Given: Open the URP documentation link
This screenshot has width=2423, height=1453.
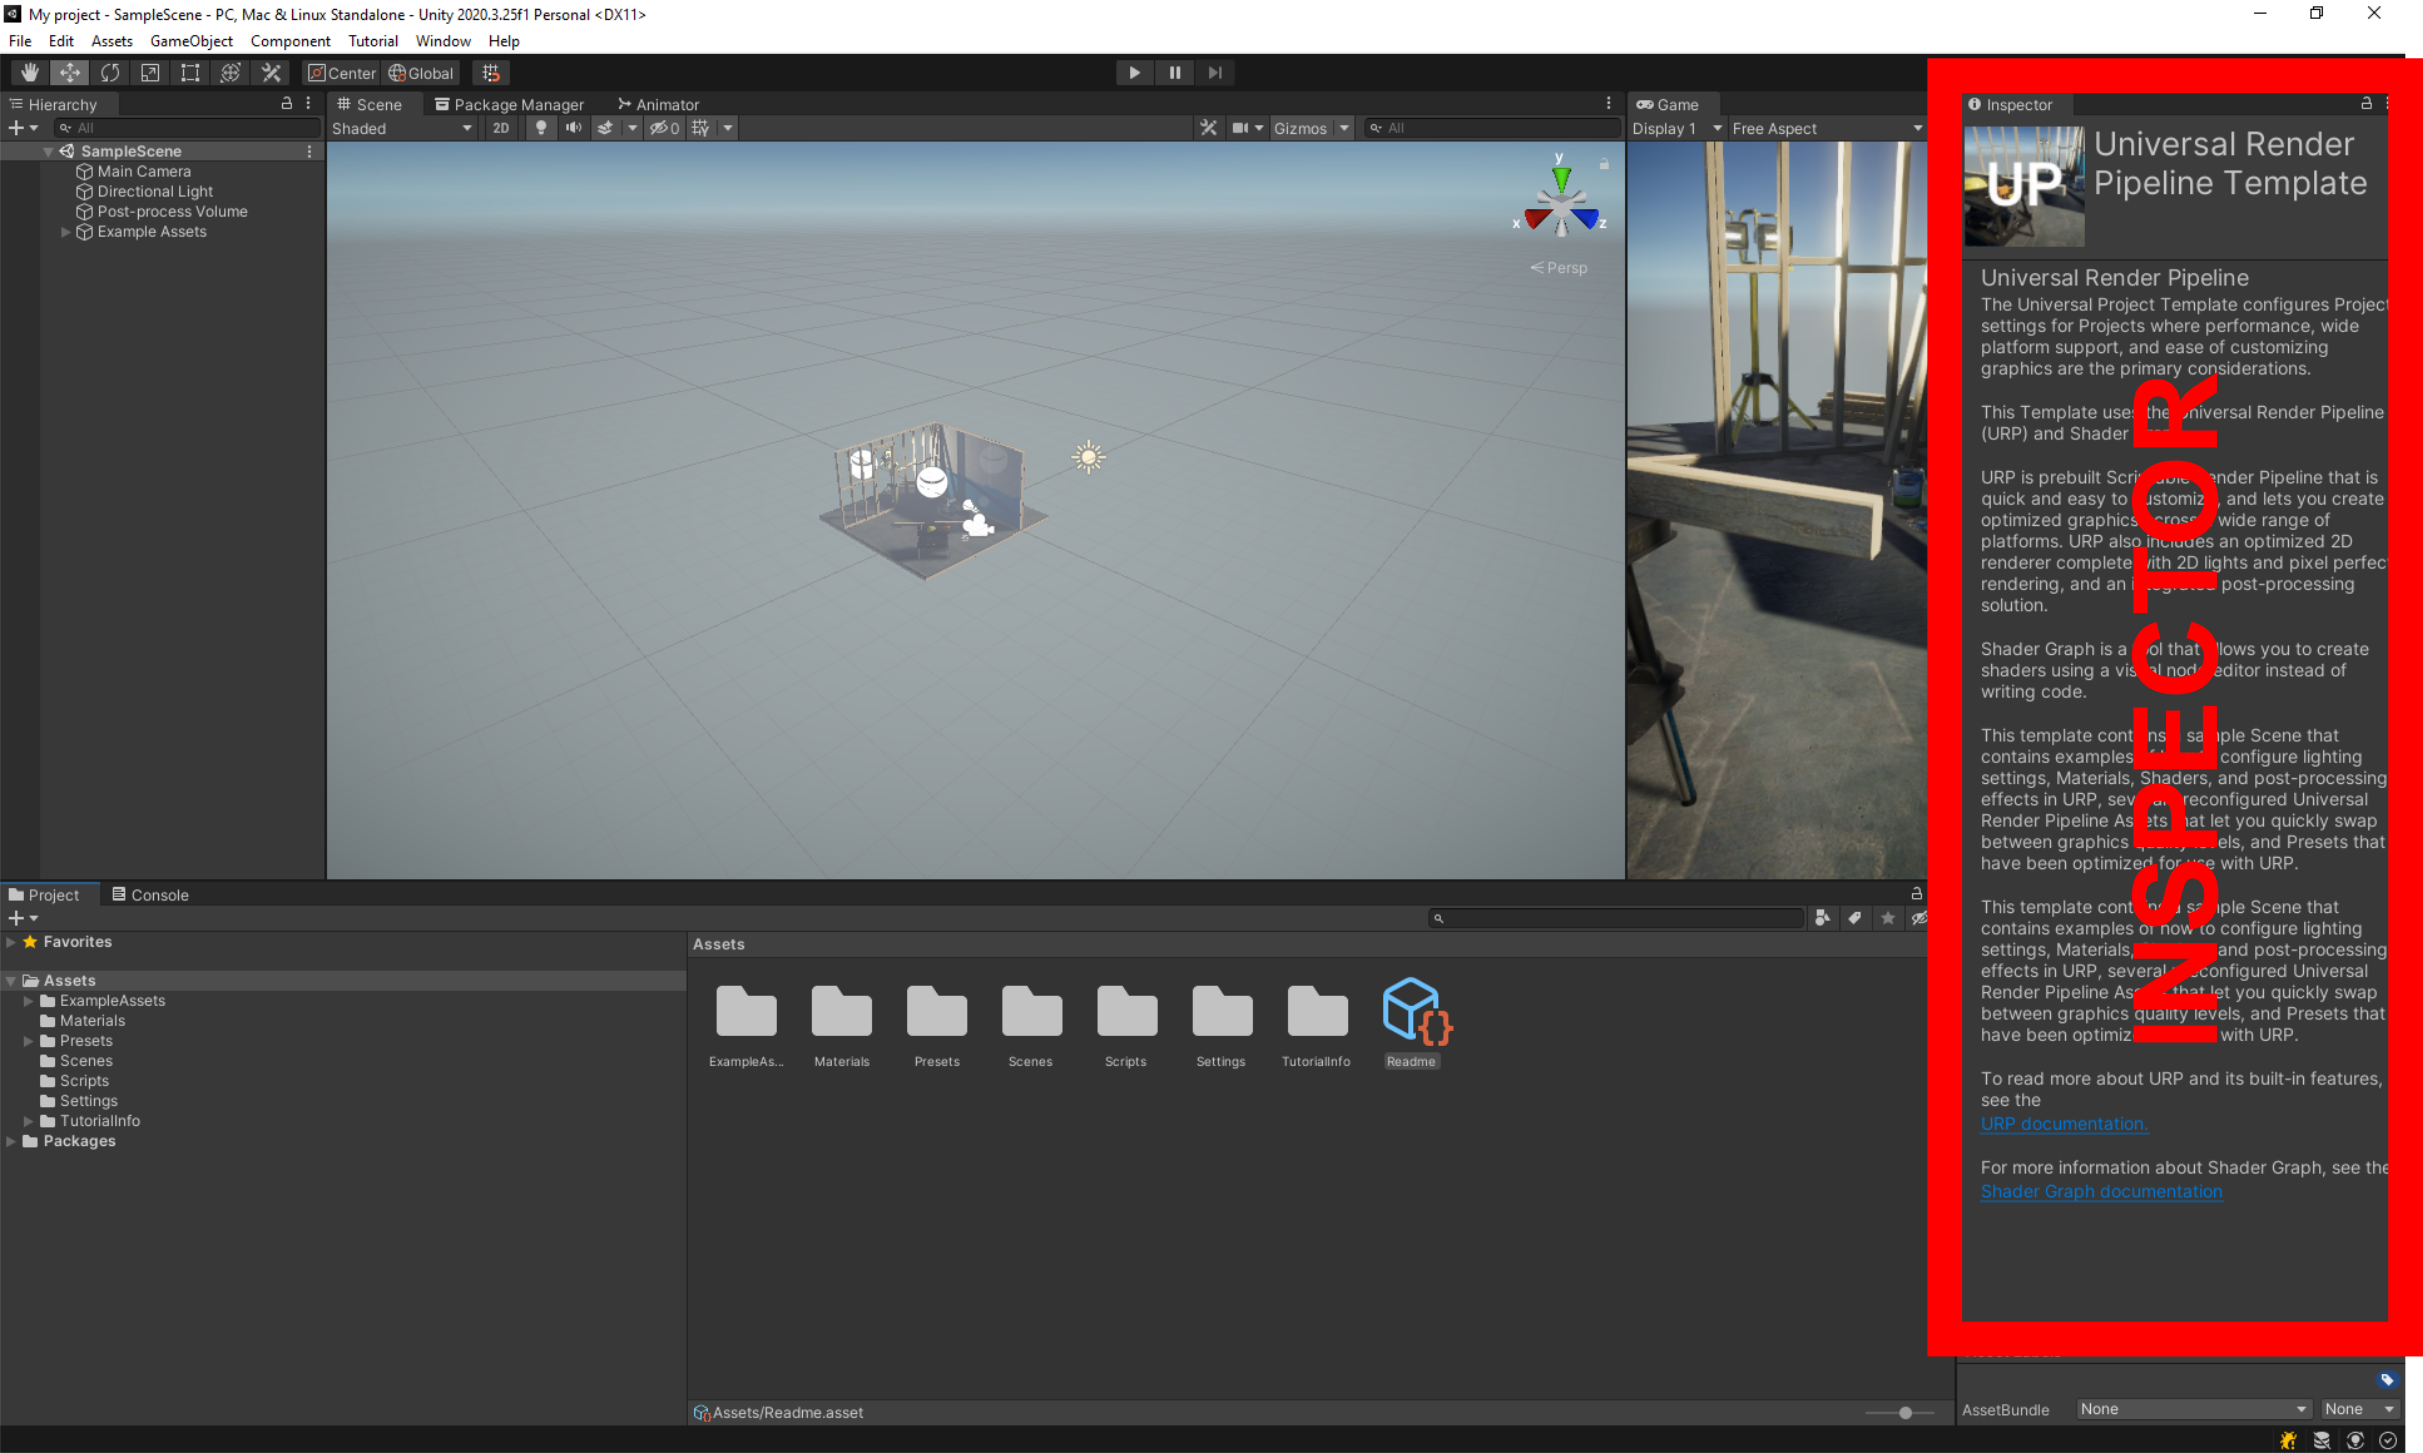Looking at the screenshot, I should 2063,1123.
